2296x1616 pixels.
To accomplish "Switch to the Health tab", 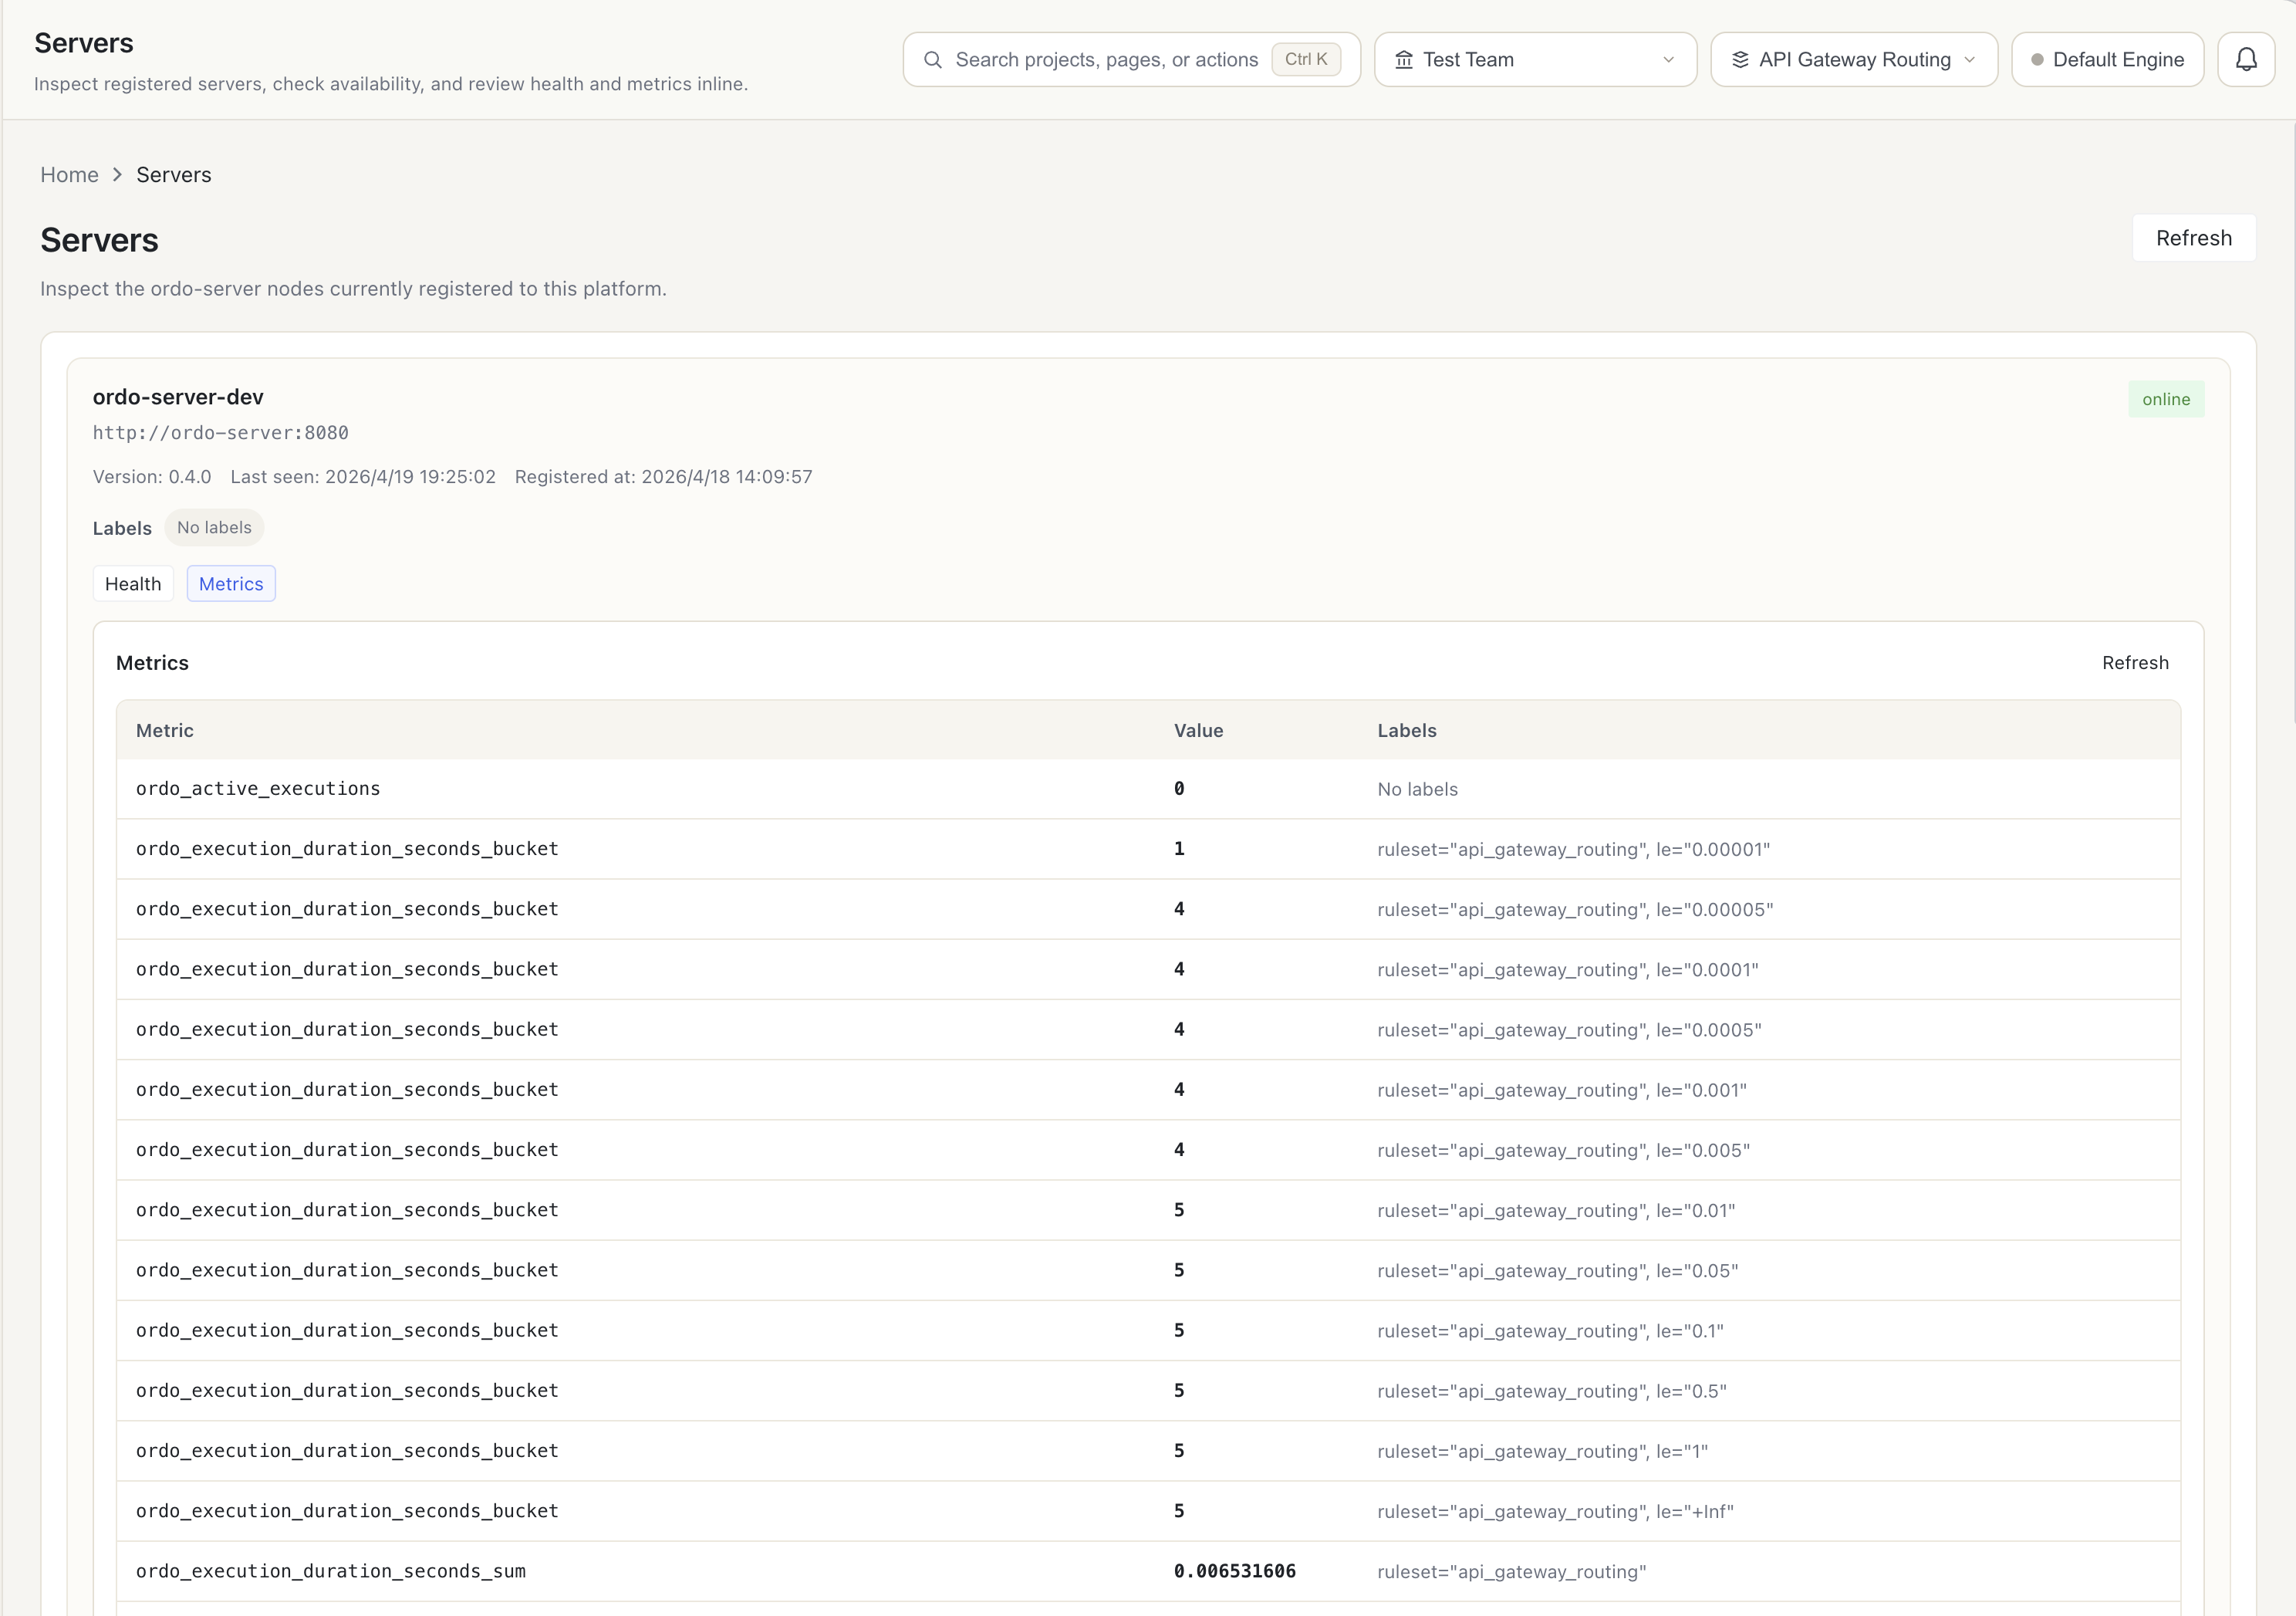I will click(x=133, y=584).
